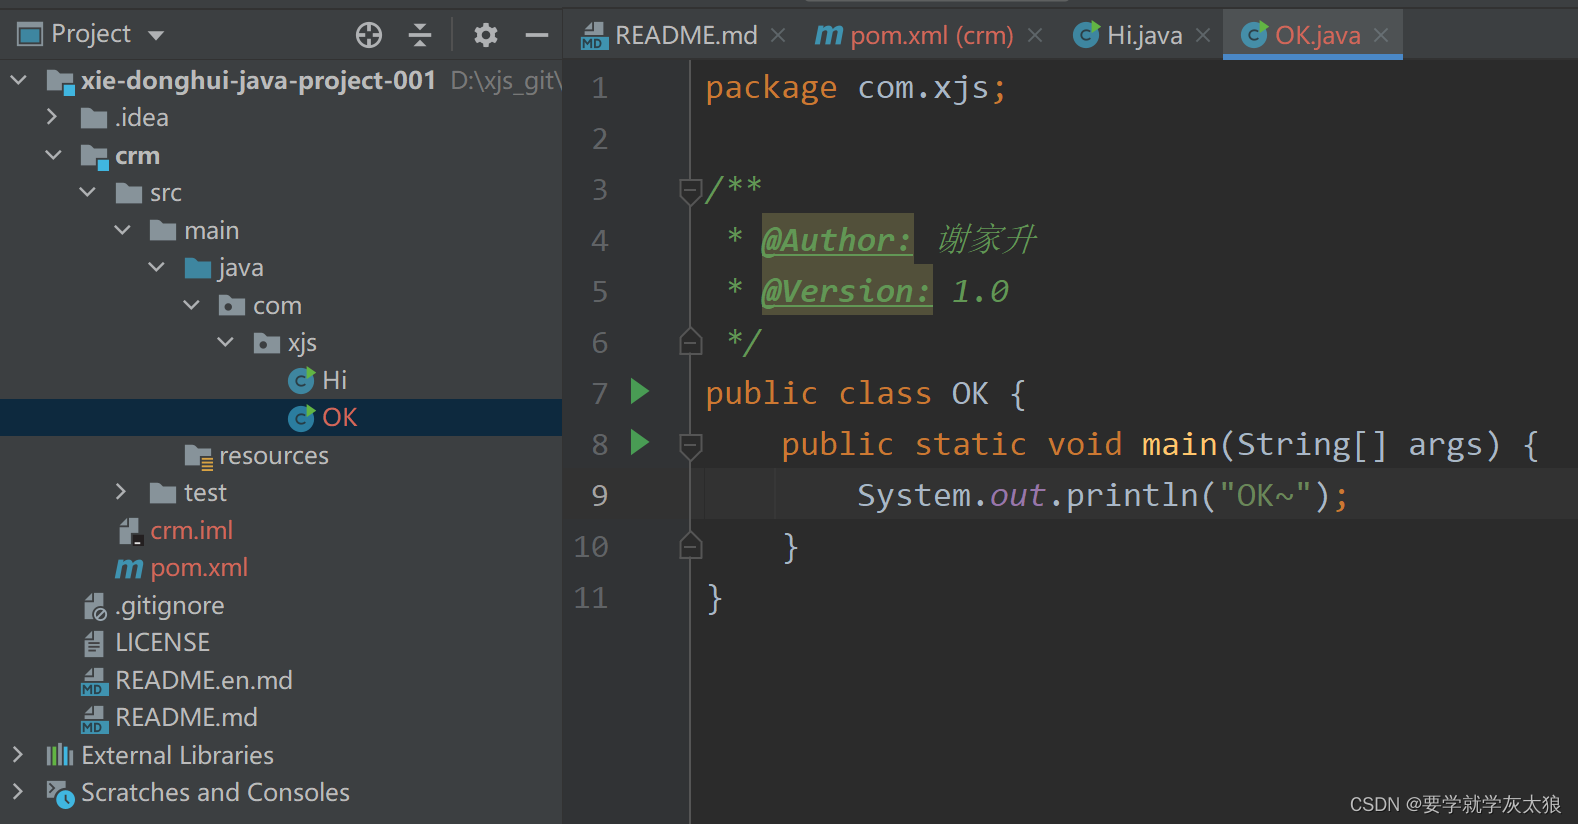Click the "OK~" string literal
The image size is (1578, 824).
(1265, 495)
